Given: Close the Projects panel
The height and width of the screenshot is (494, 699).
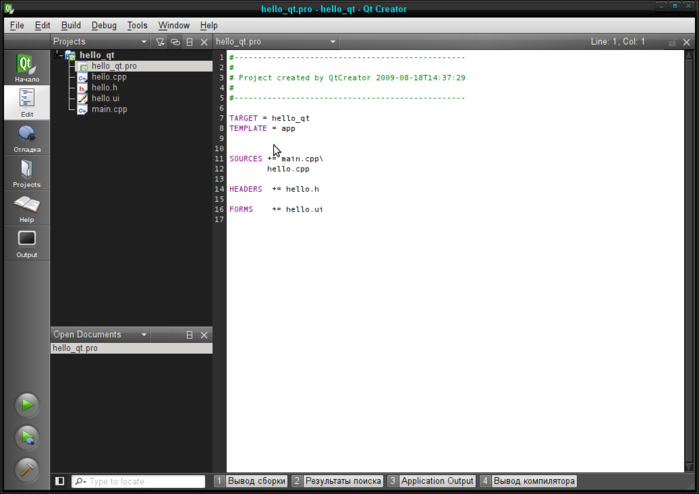Looking at the screenshot, I should (x=204, y=42).
